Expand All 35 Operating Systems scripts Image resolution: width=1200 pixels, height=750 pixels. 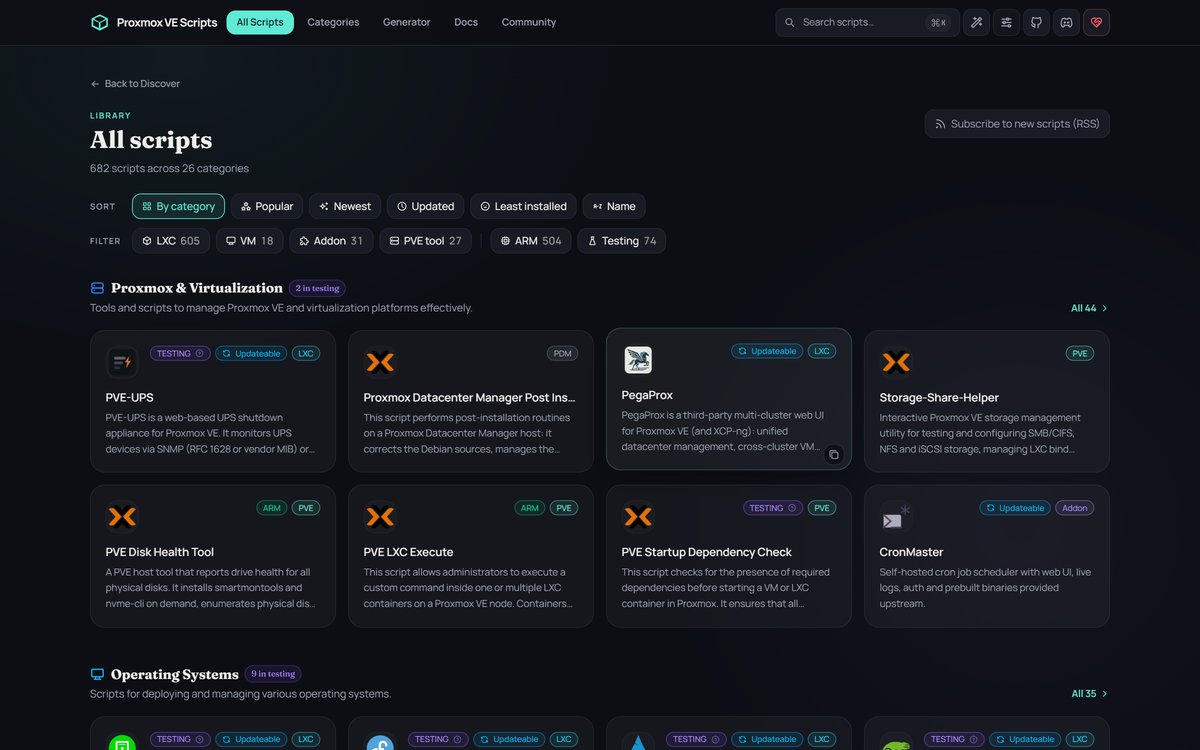pos(1089,694)
